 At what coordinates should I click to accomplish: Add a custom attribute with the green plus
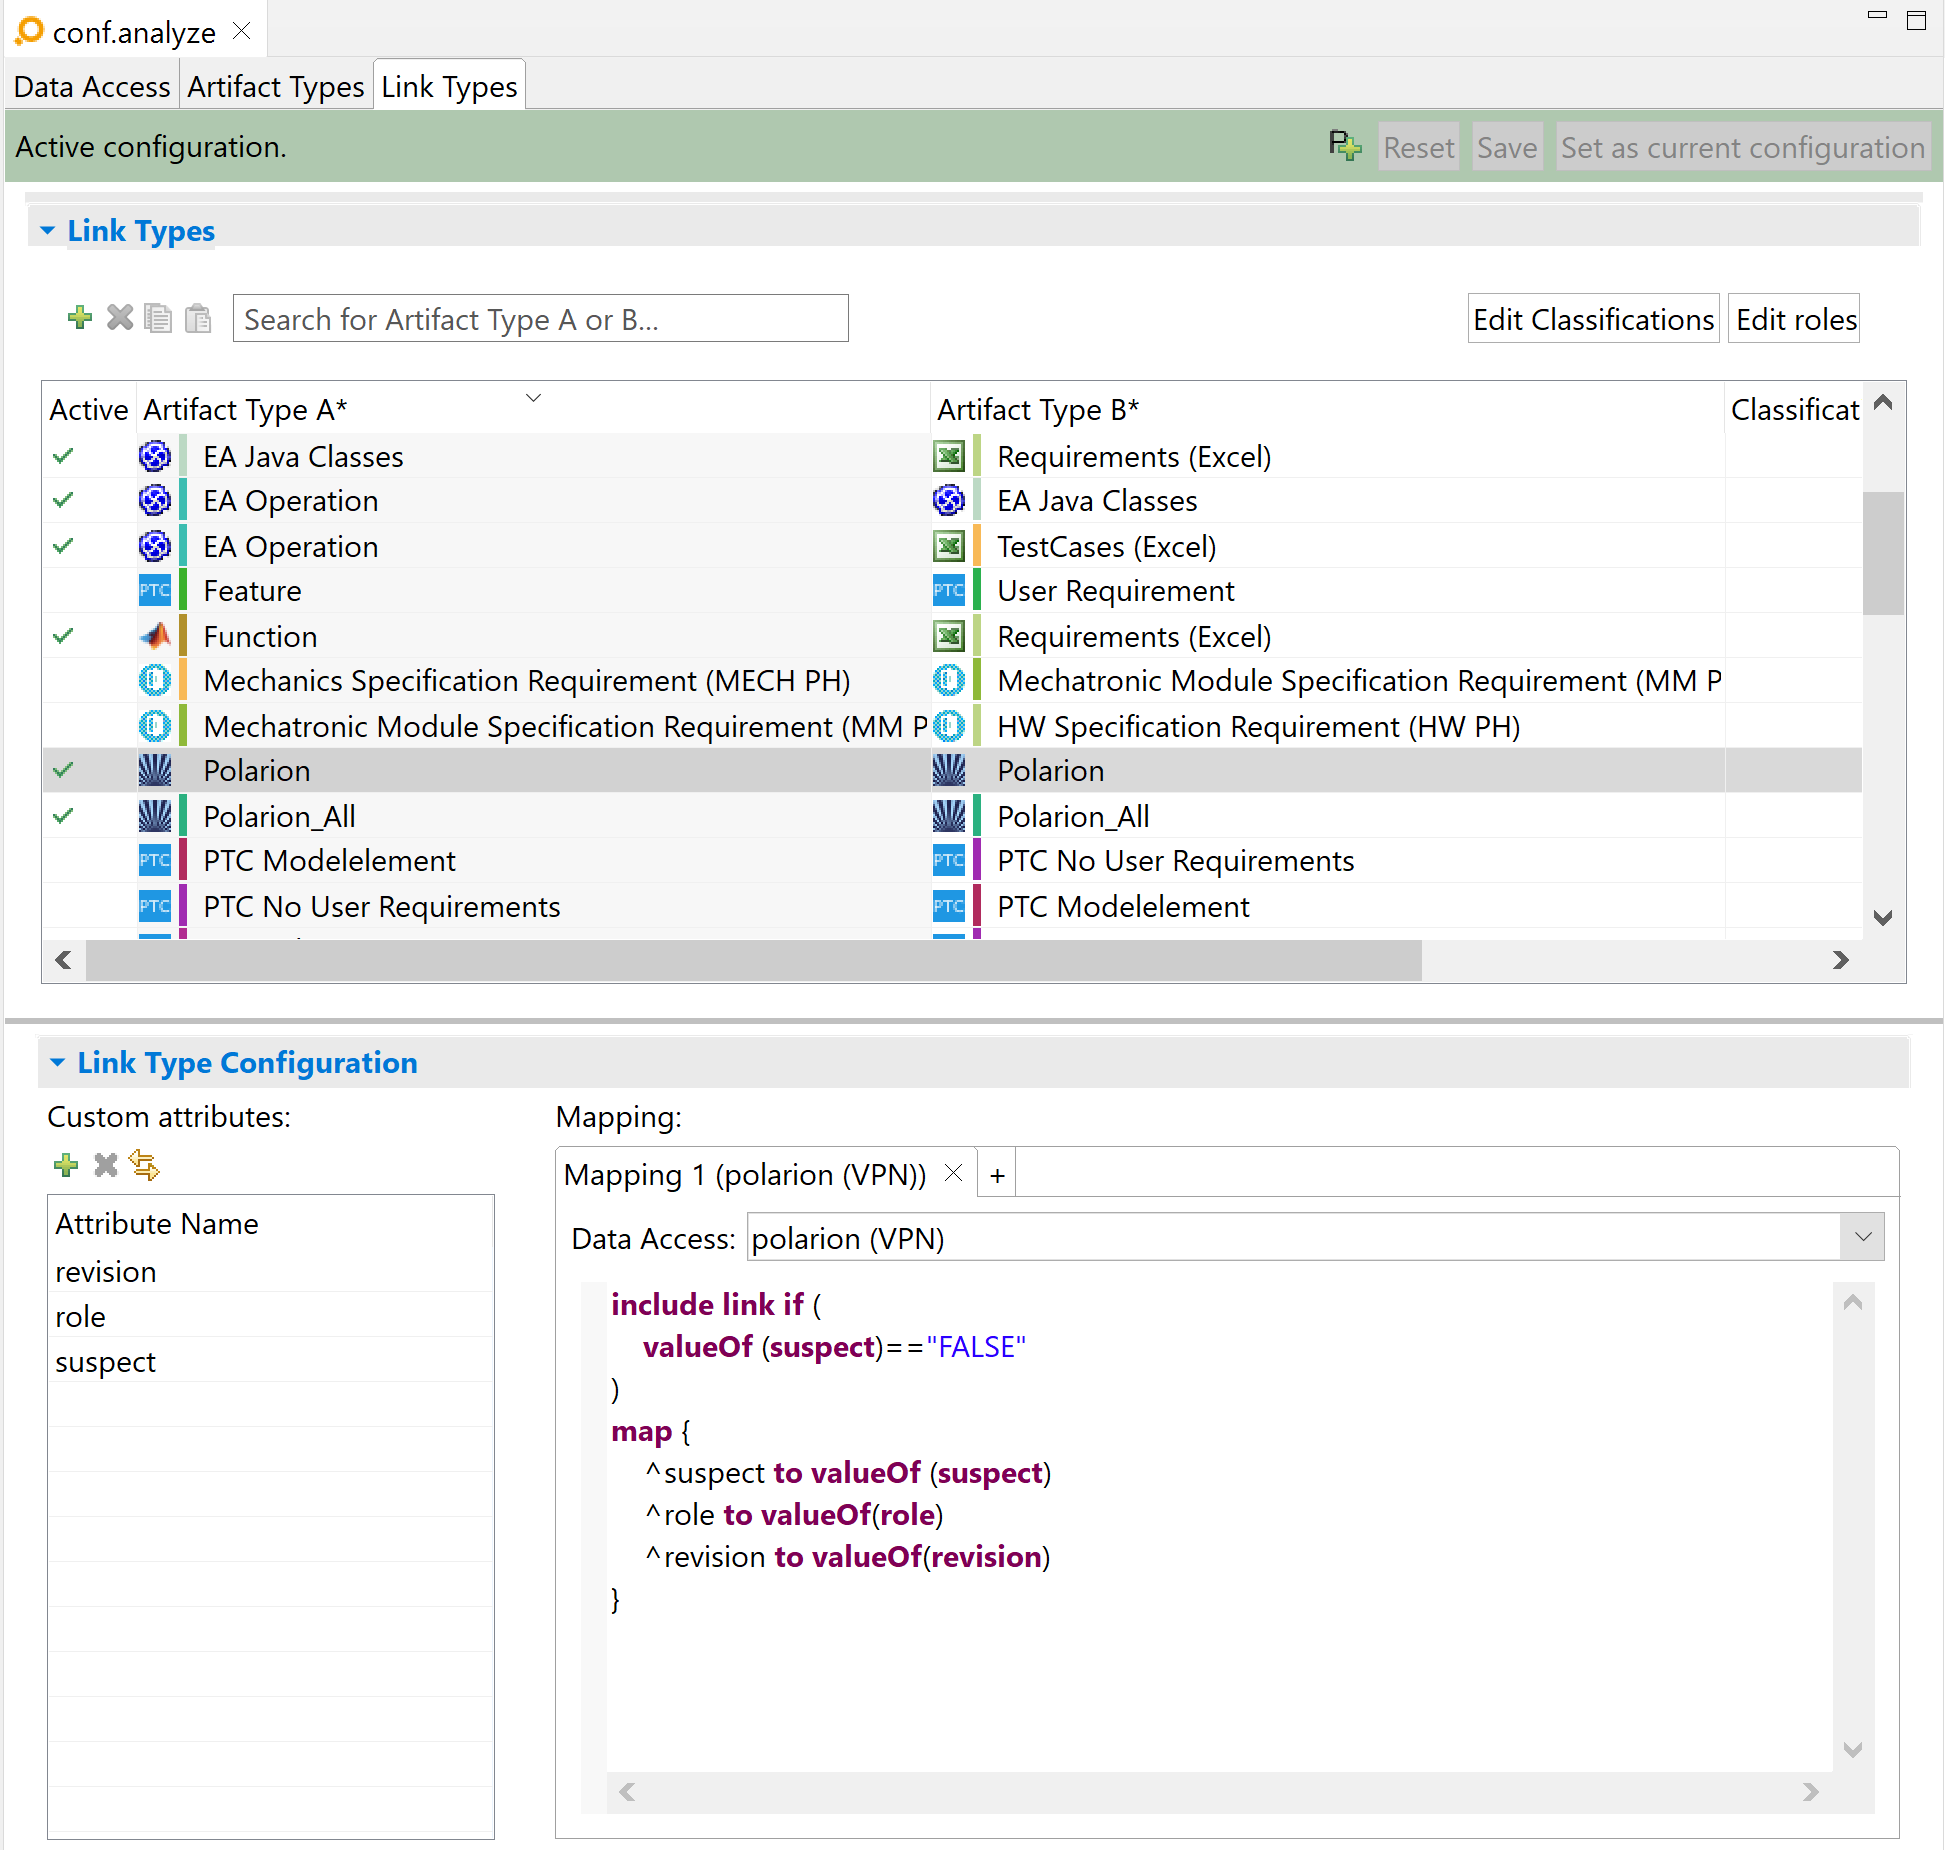click(66, 1165)
